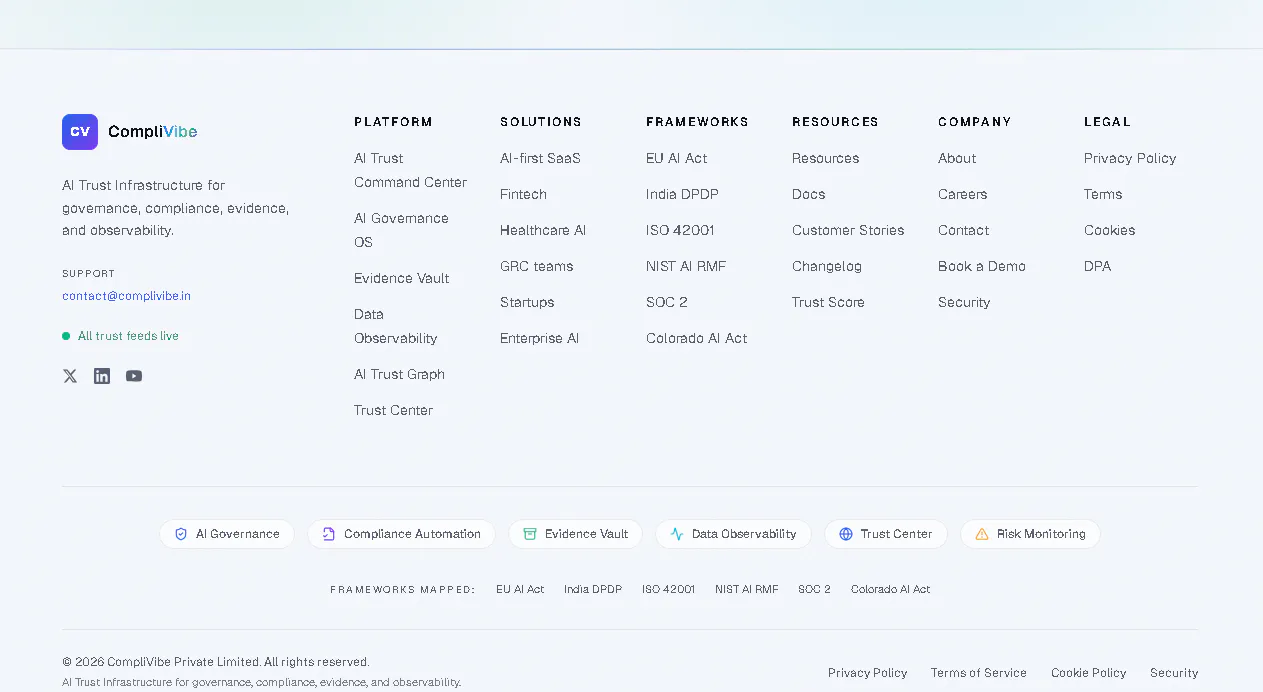Click the AI Governance pill button
This screenshot has height=692, width=1263.
tap(227, 534)
